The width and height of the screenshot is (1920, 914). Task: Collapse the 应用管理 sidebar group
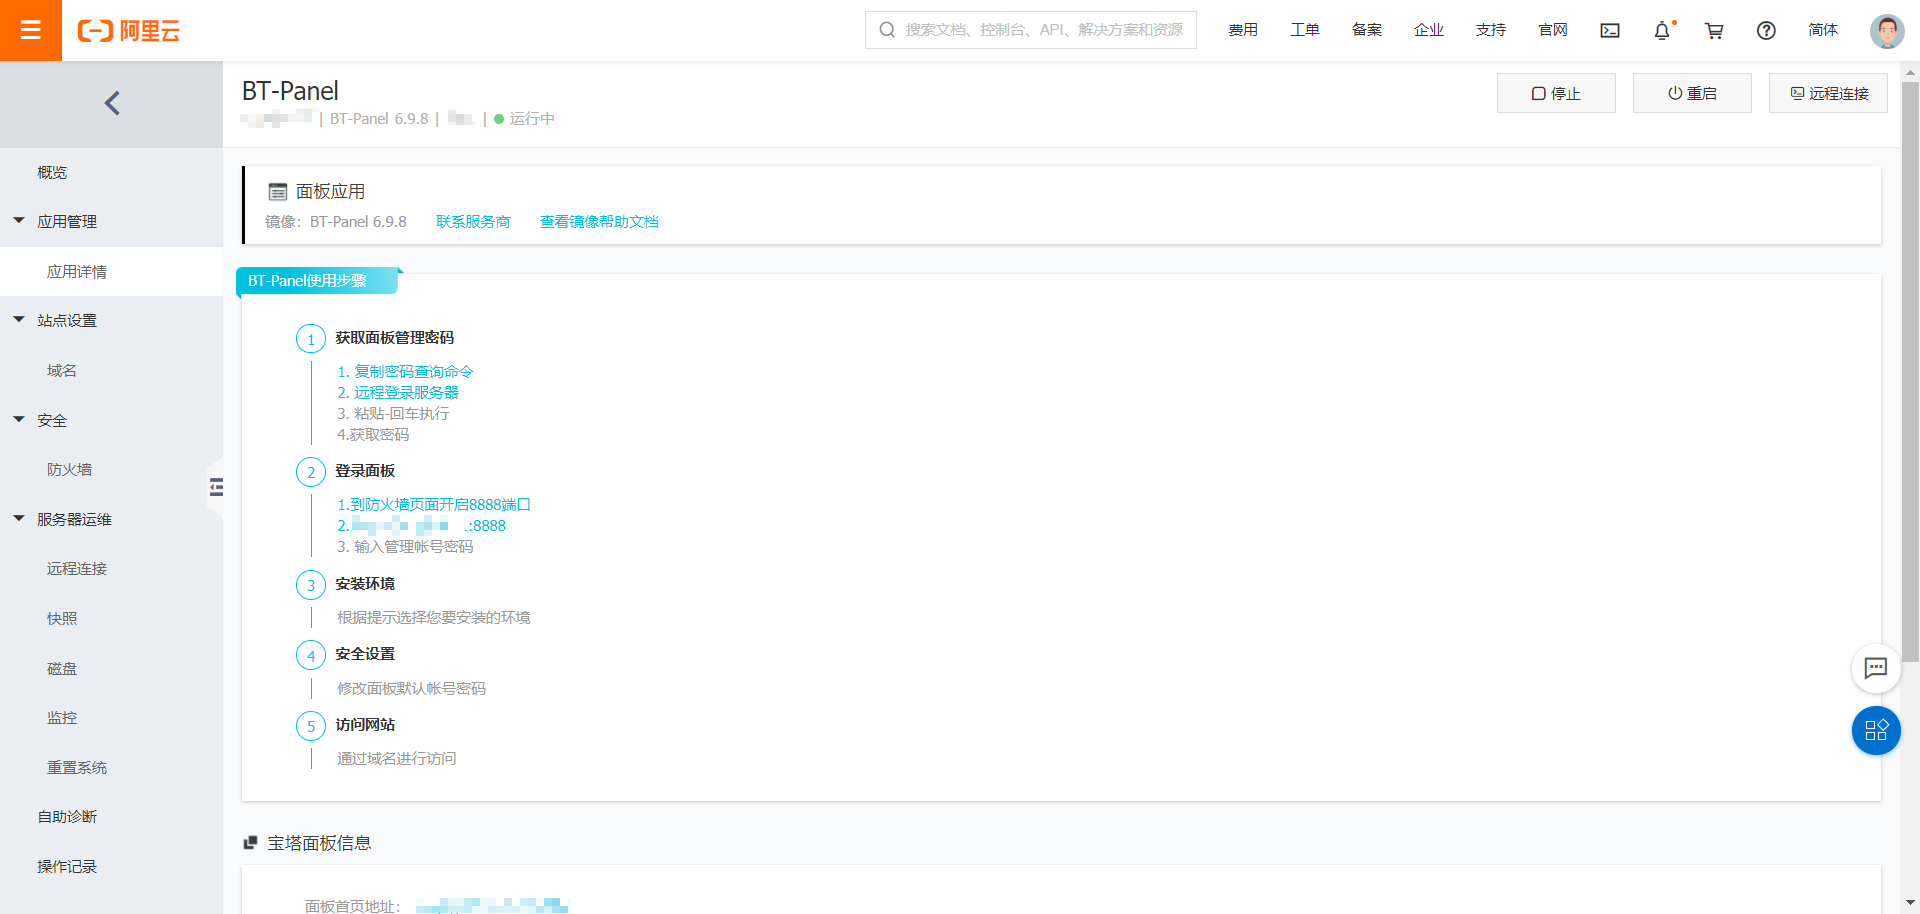click(19, 221)
